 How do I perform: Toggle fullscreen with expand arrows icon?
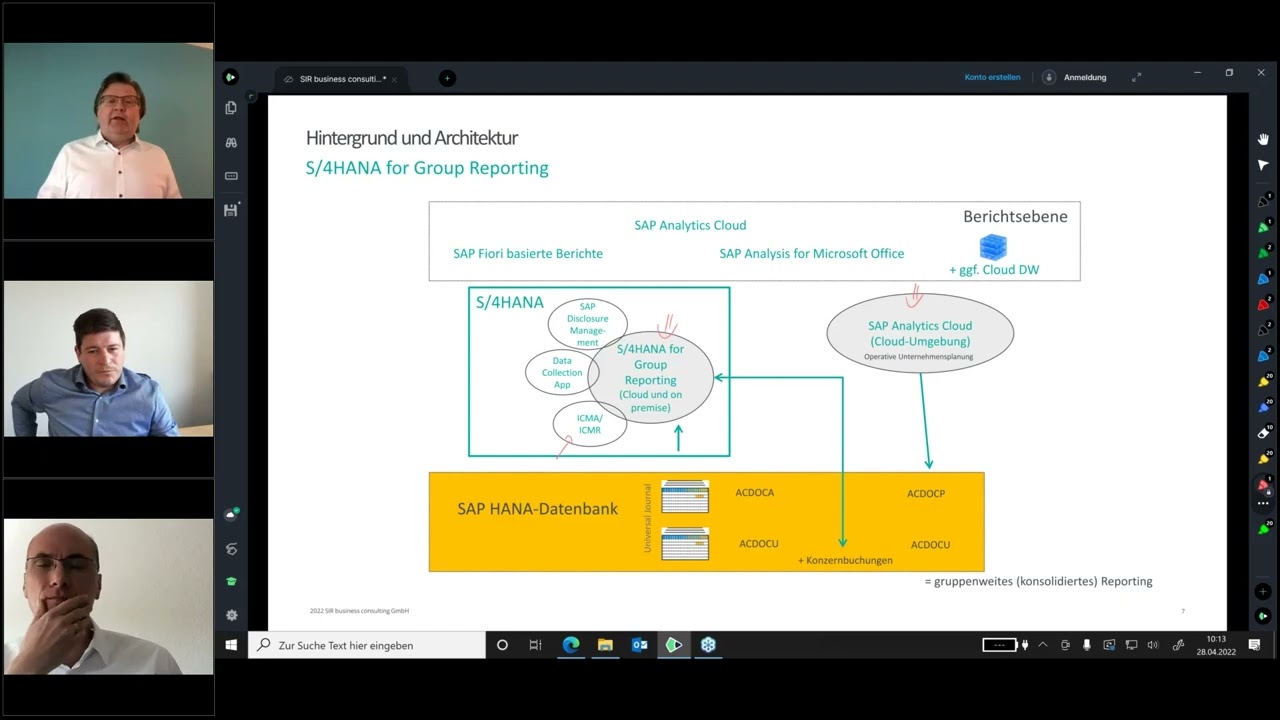click(1136, 77)
